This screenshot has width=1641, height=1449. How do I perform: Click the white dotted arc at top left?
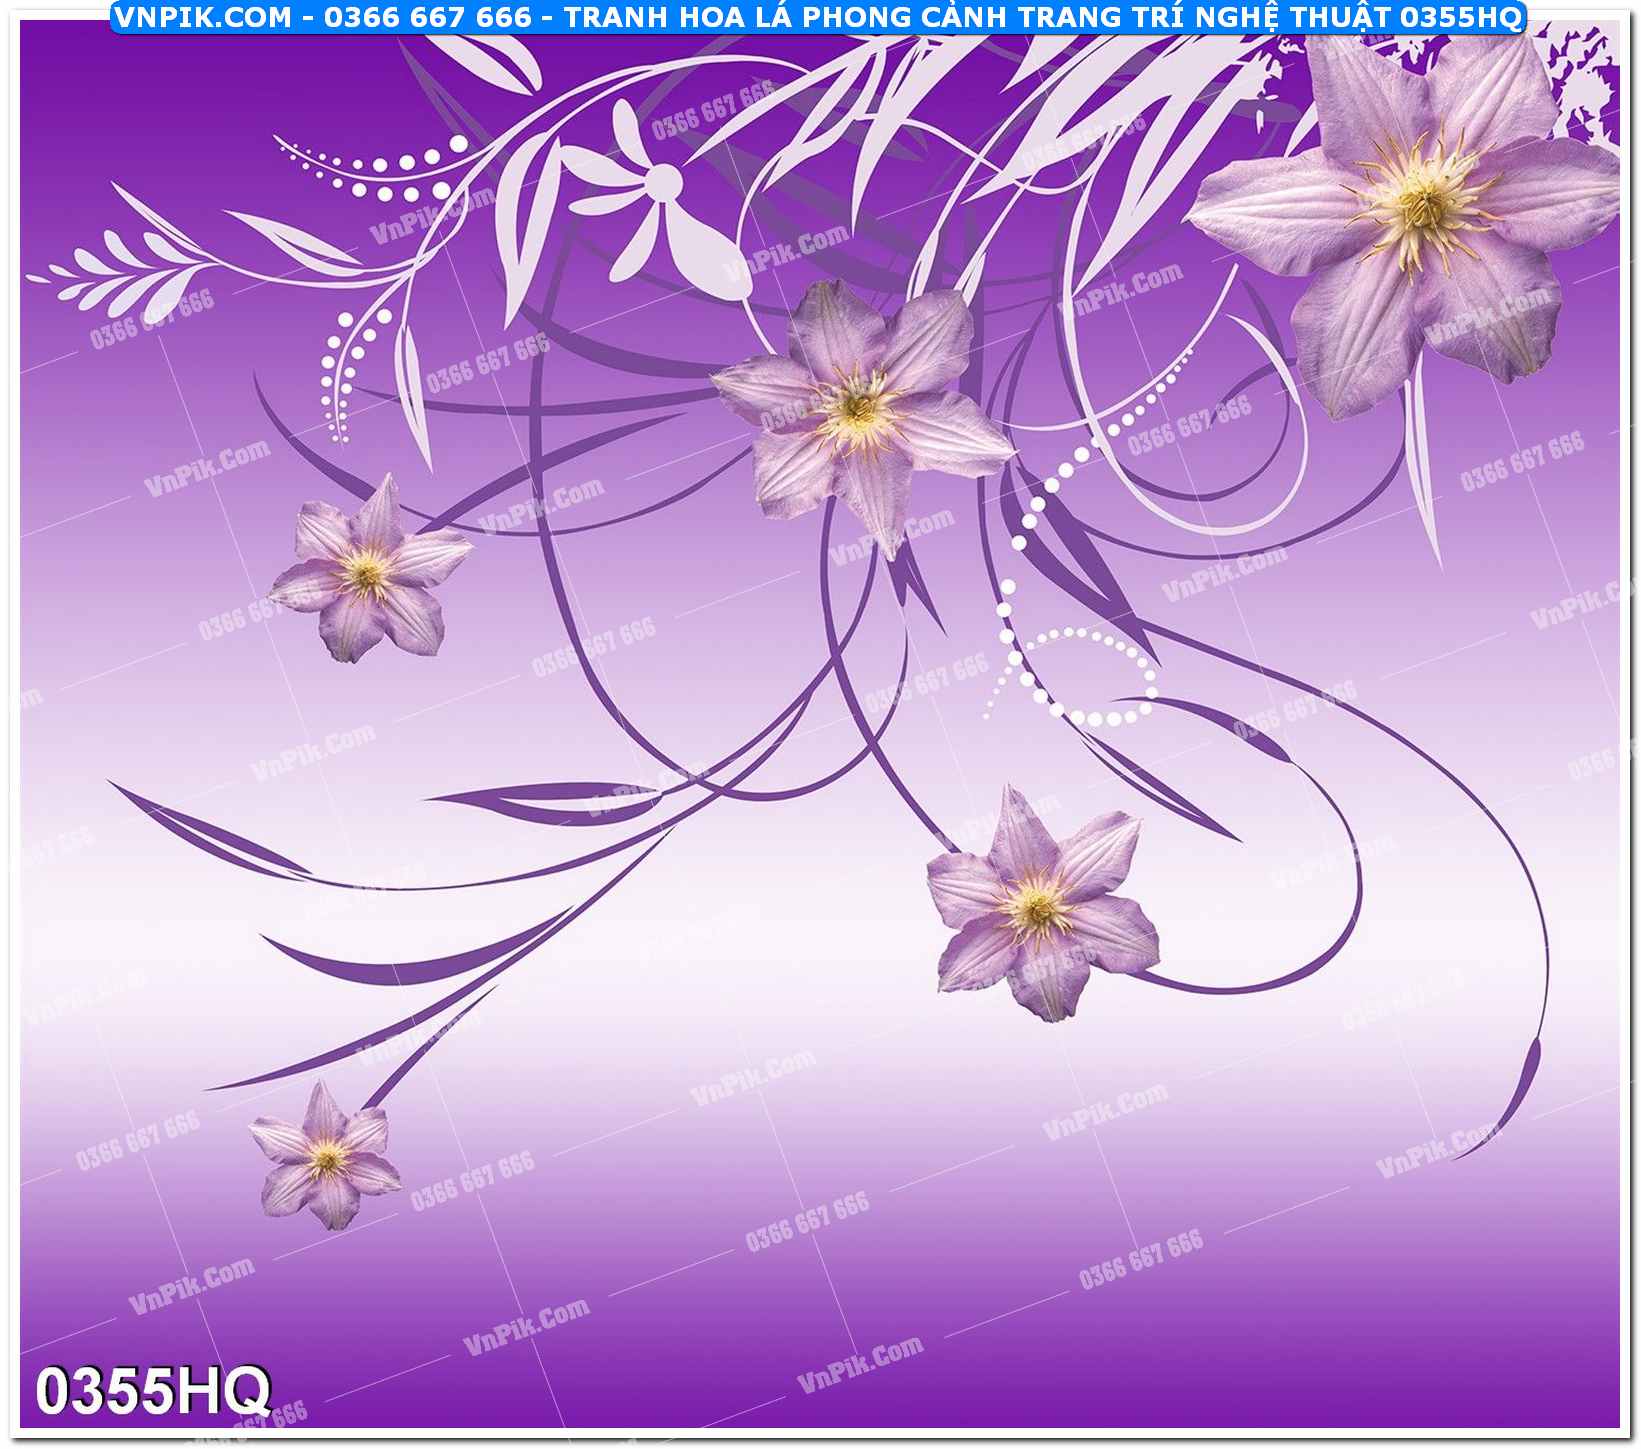(x=380, y=165)
